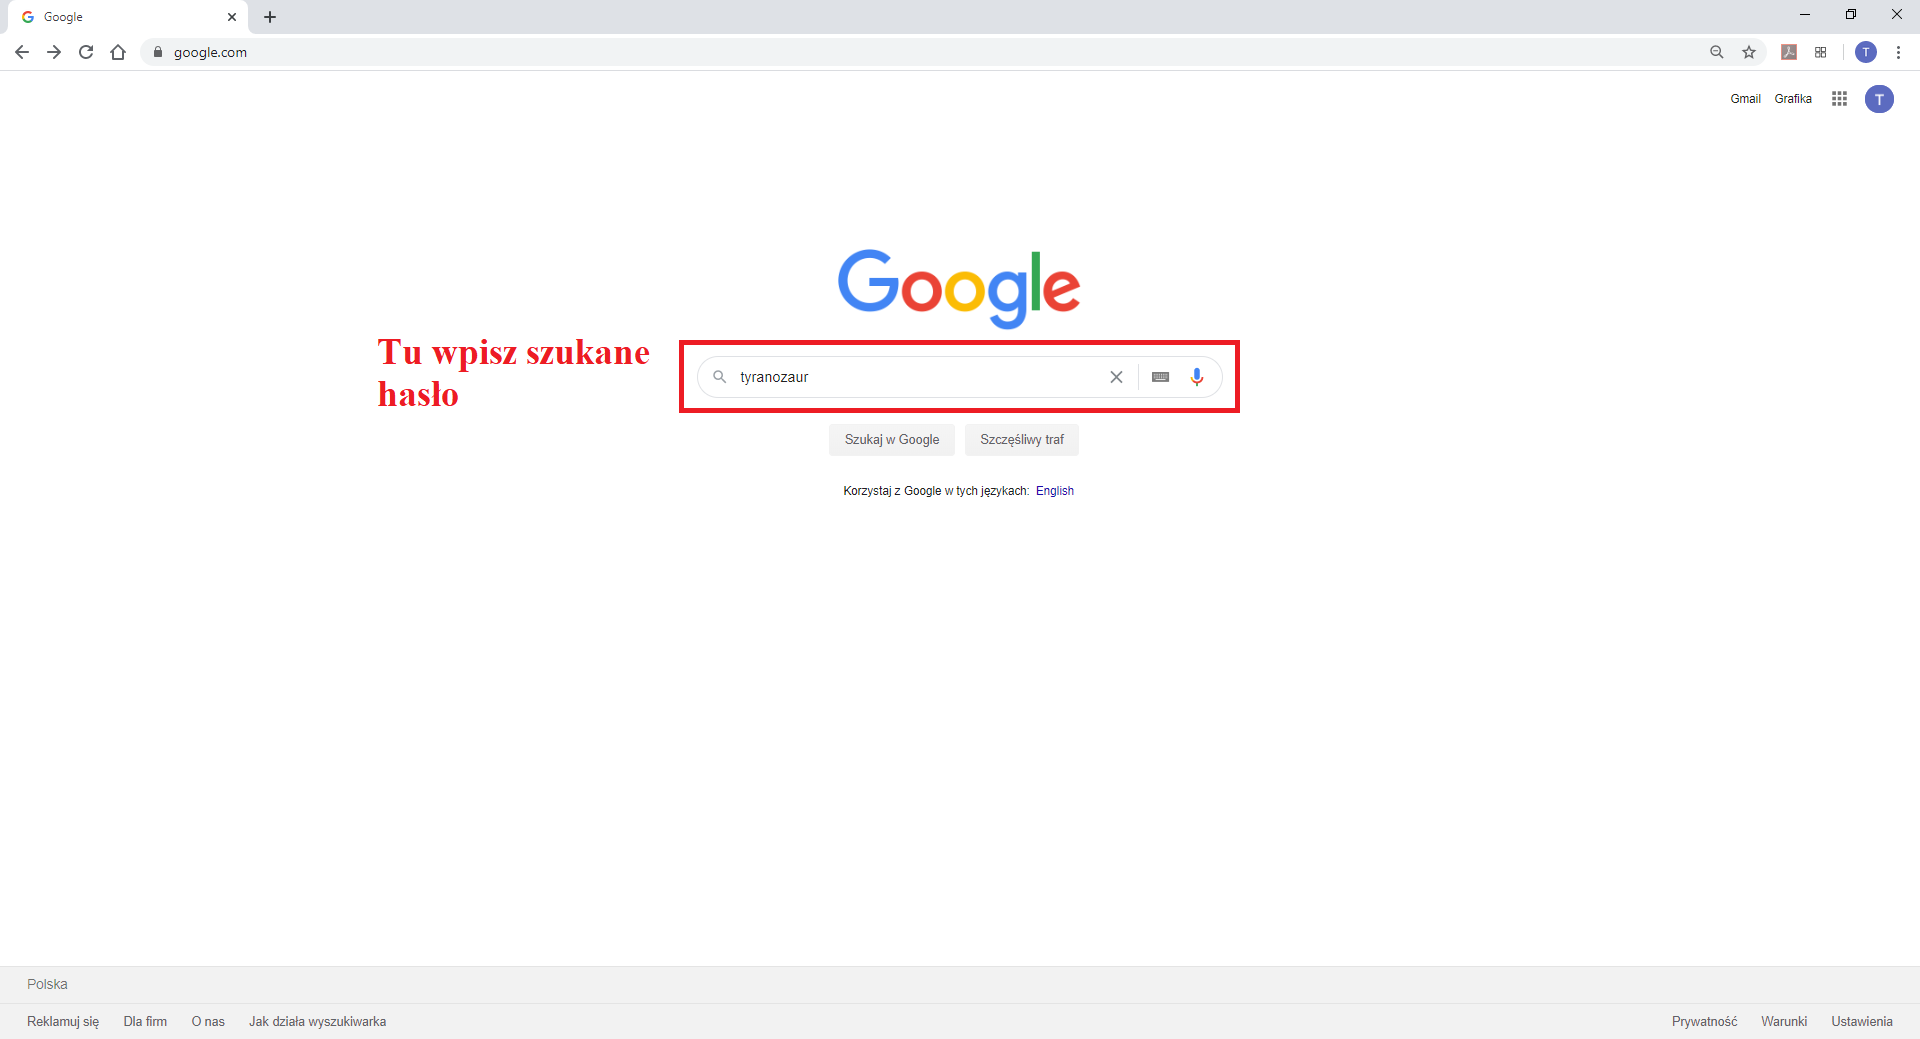Open the zoom magnifier in the address bar
The image size is (1920, 1039).
pos(1717,52)
